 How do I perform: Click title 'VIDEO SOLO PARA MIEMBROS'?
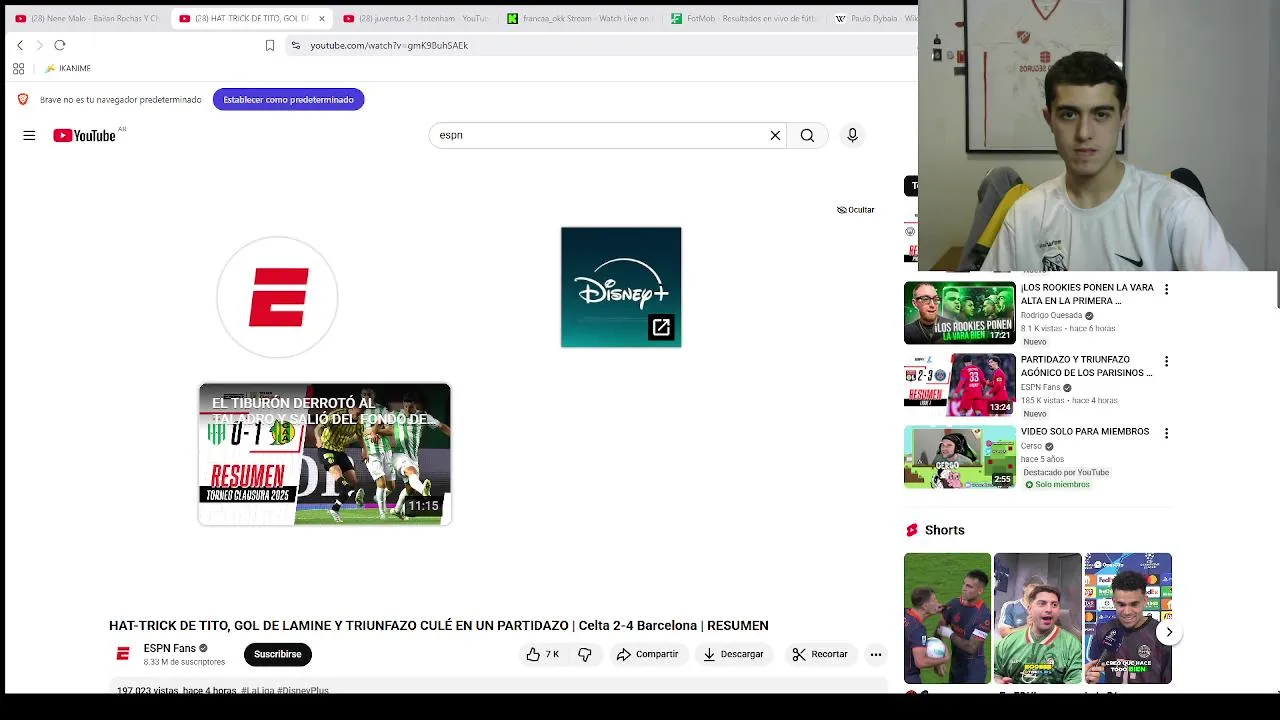click(x=1085, y=432)
